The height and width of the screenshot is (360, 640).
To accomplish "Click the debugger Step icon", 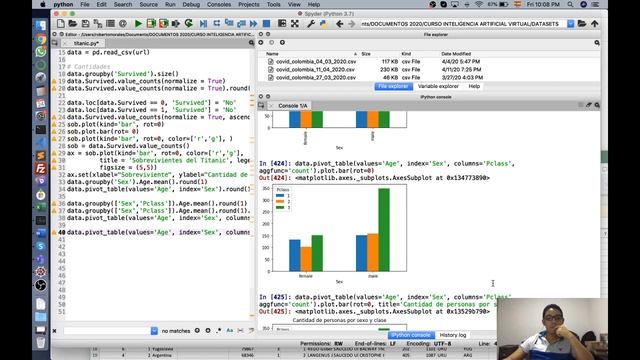I will tap(216, 24).
